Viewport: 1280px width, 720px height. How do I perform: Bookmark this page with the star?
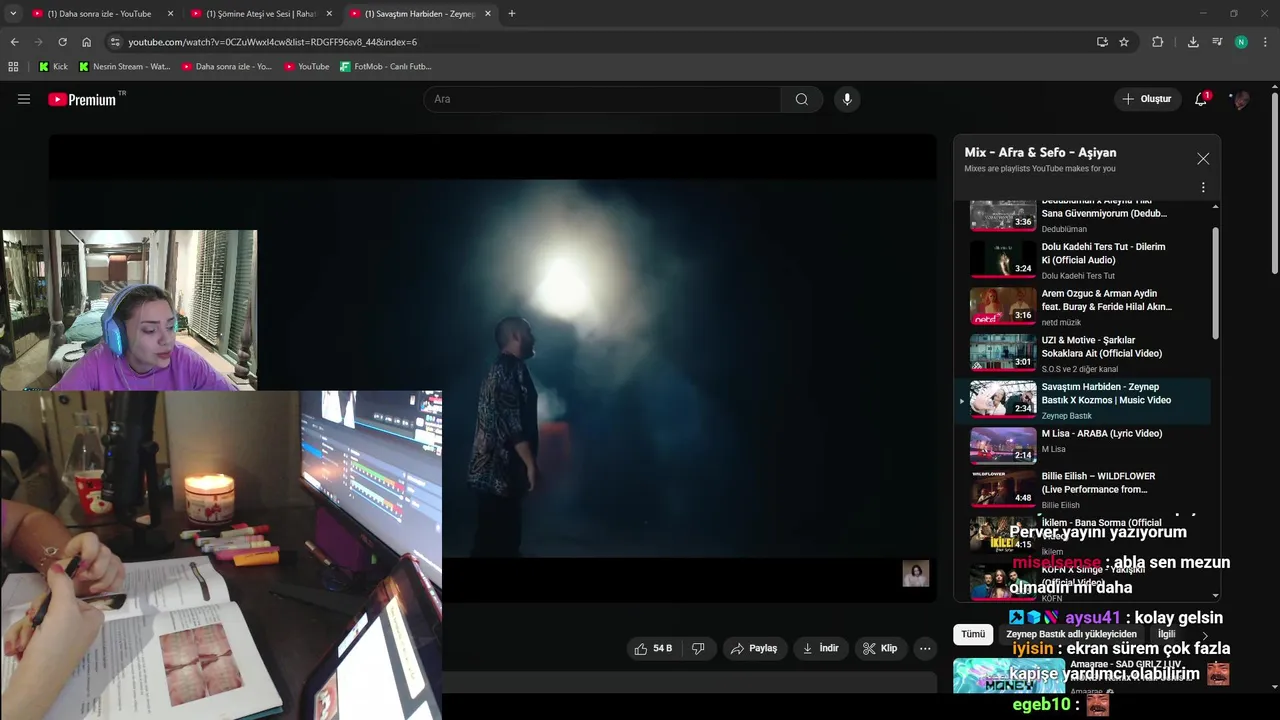tap(1124, 42)
